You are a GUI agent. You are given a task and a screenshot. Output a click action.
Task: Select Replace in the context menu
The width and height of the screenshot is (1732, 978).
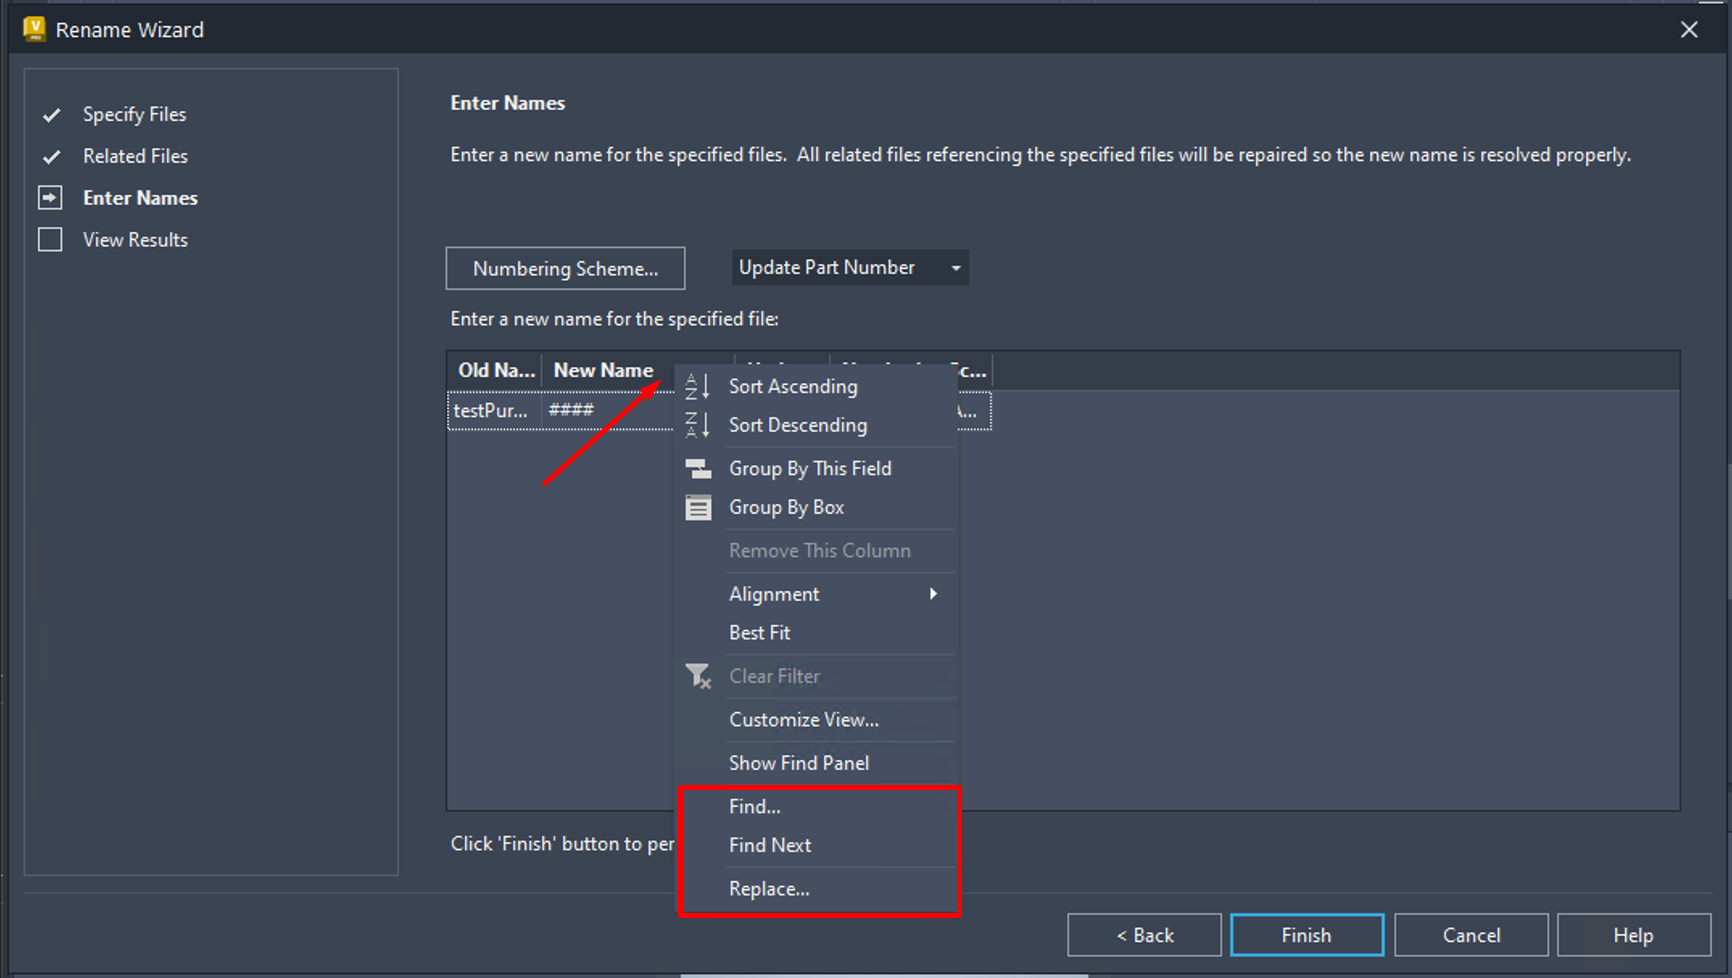click(769, 888)
